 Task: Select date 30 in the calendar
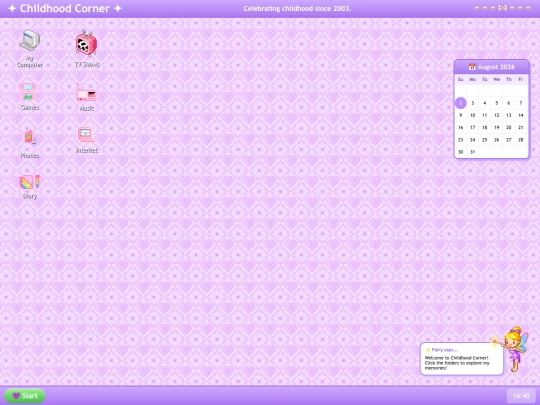tap(460, 152)
